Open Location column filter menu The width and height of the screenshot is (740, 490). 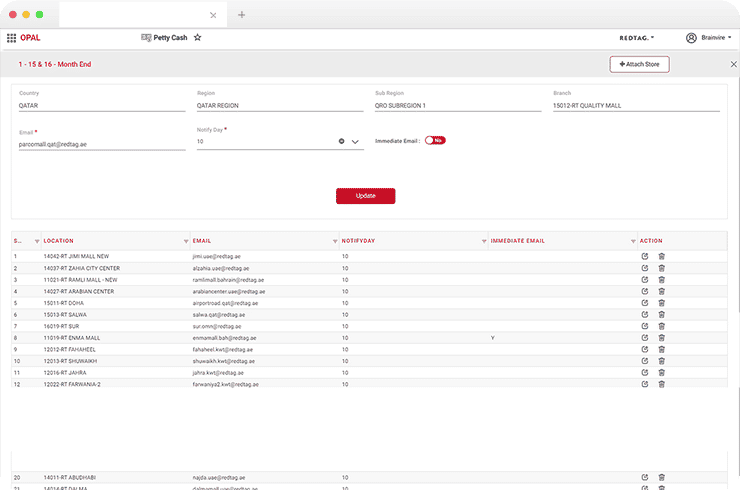[186, 241]
